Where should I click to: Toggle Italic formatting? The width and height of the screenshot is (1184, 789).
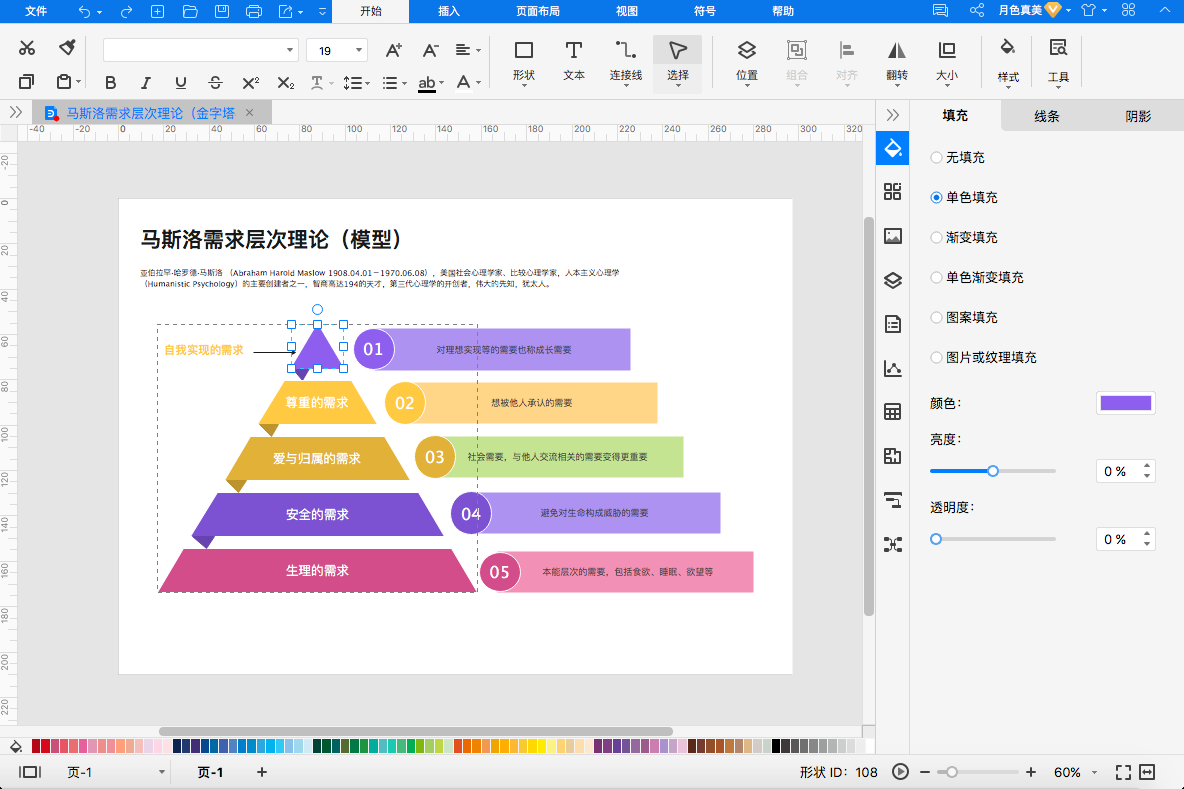pos(146,82)
